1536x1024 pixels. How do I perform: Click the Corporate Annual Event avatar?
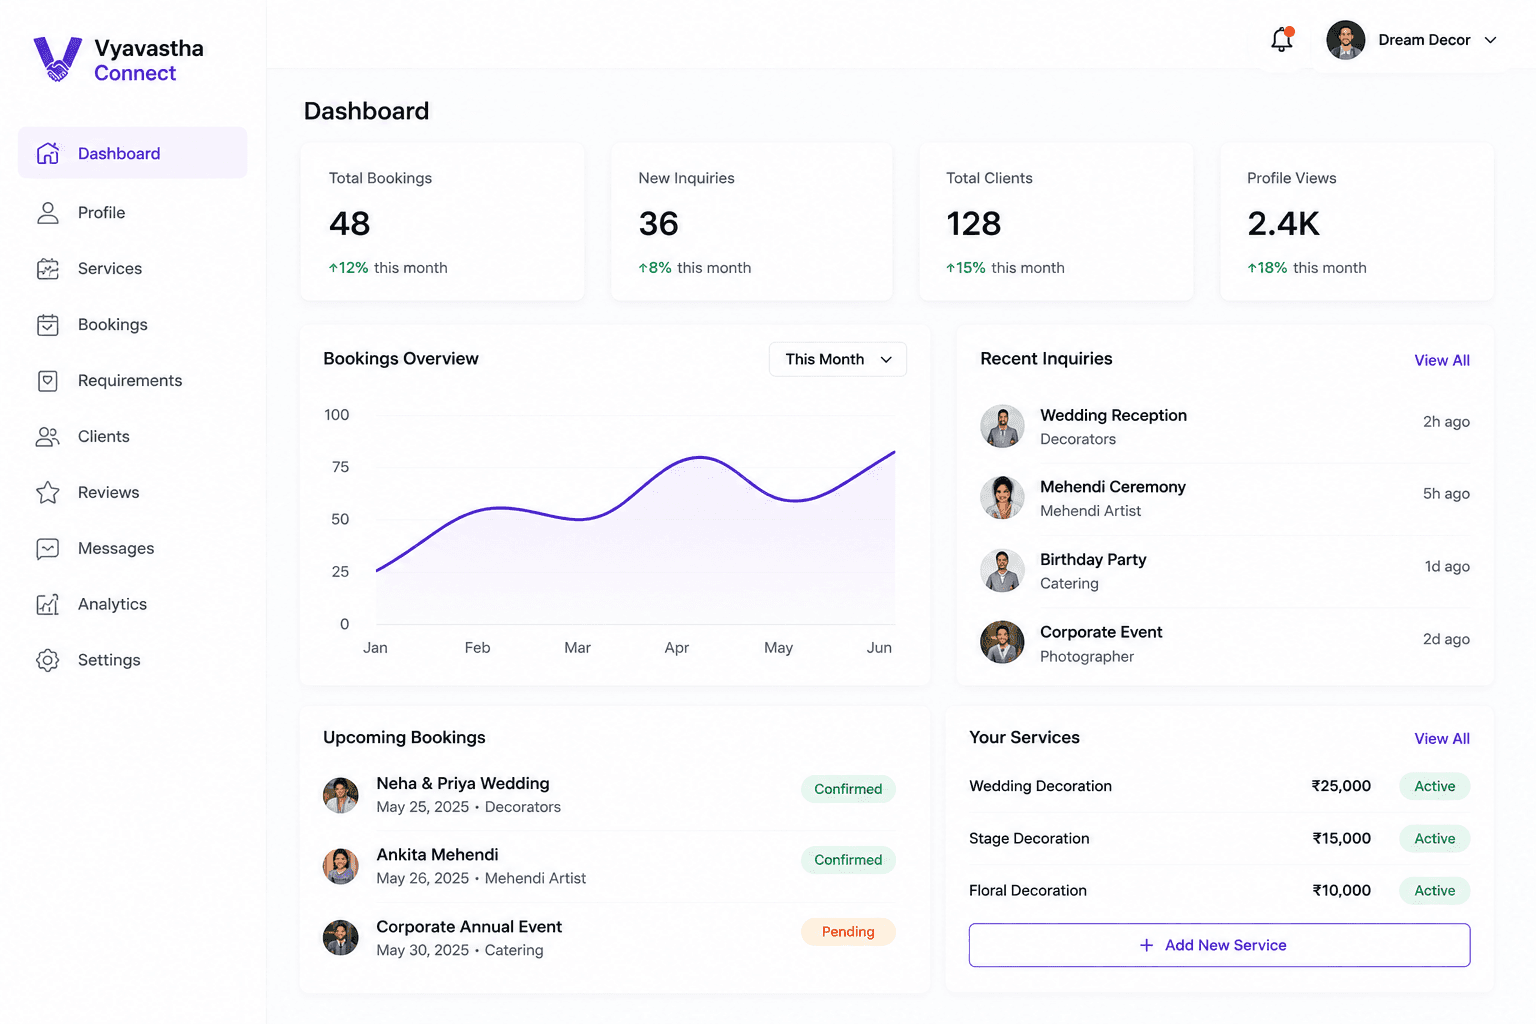click(341, 938)
